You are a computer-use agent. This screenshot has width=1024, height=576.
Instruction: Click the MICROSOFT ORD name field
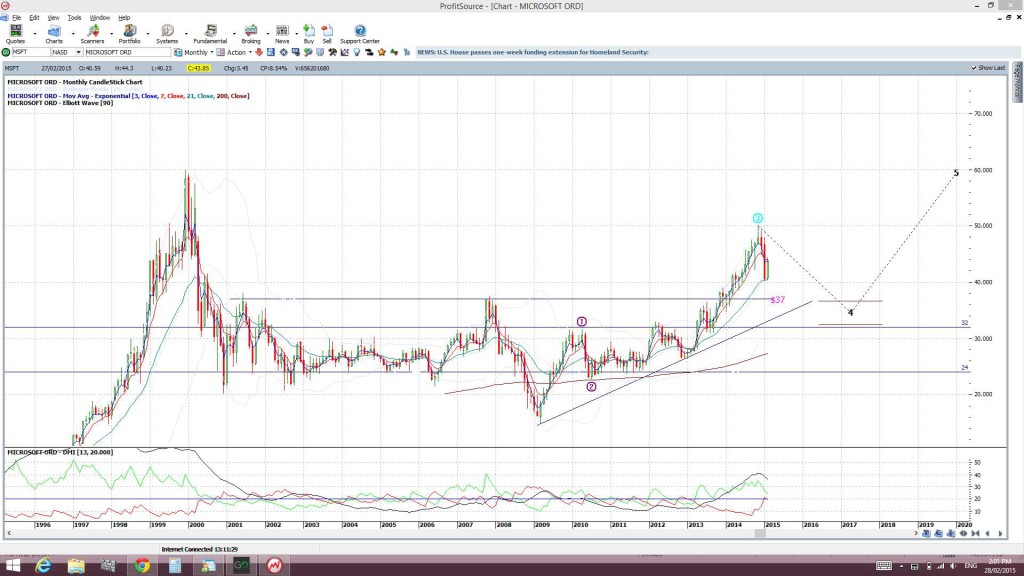tap(127, 52)
